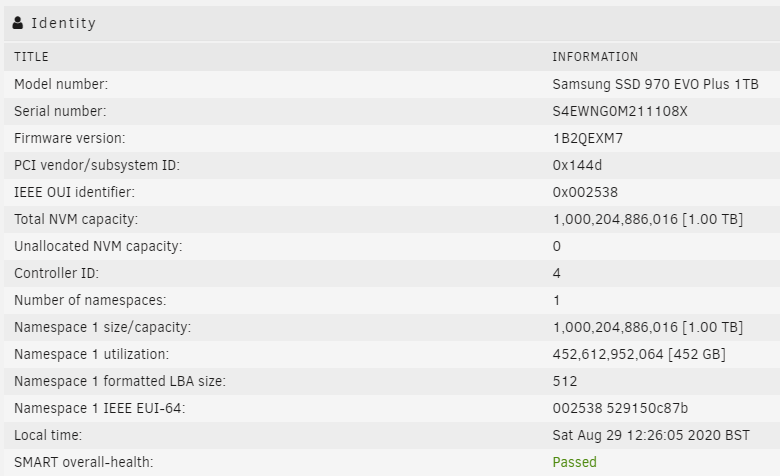Click the Local time value
The width and height of the screenshot is (780, 476).
coord(651,435)
